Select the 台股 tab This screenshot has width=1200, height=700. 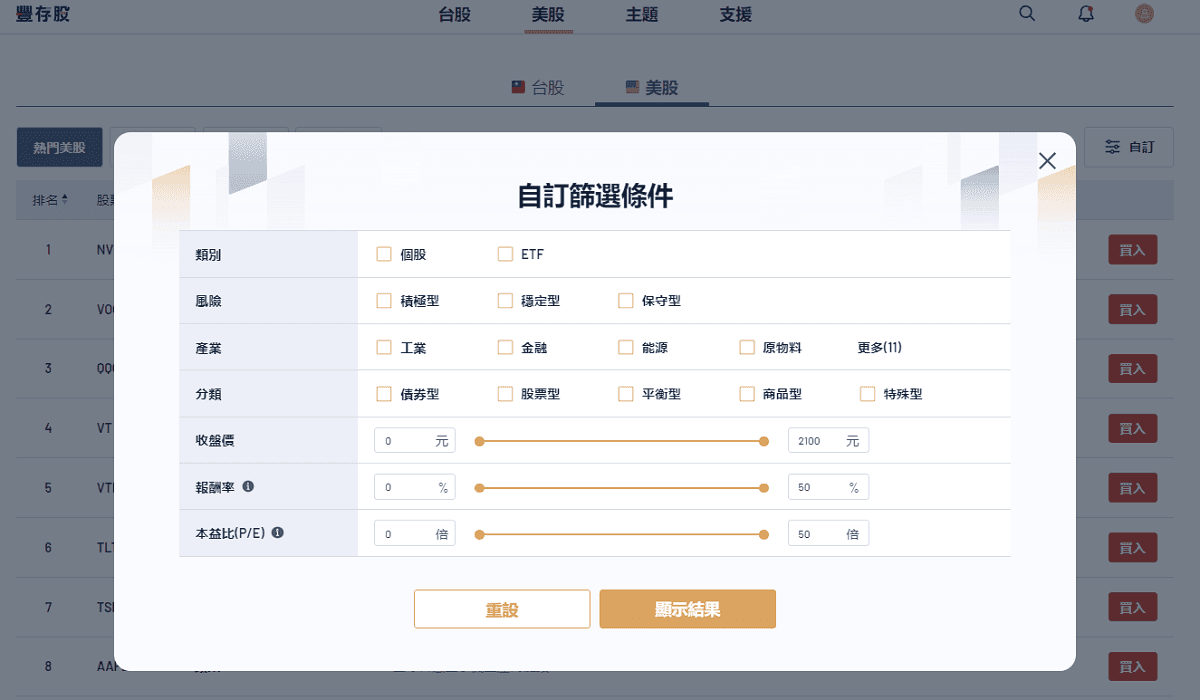tap(537, 87)
